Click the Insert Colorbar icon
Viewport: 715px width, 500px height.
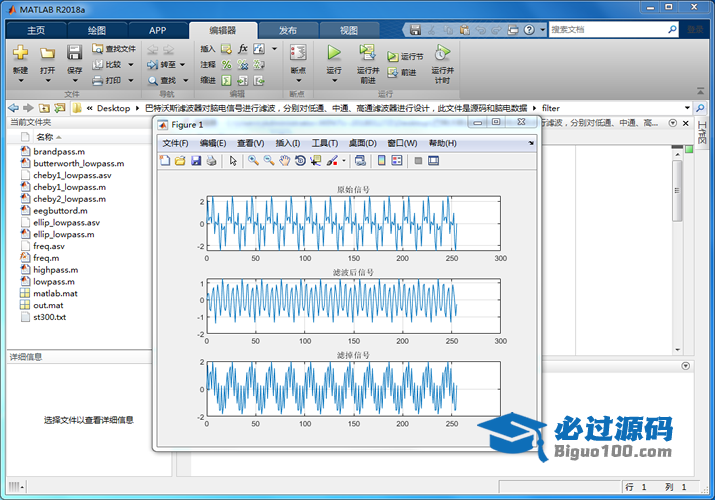[382, 160]
